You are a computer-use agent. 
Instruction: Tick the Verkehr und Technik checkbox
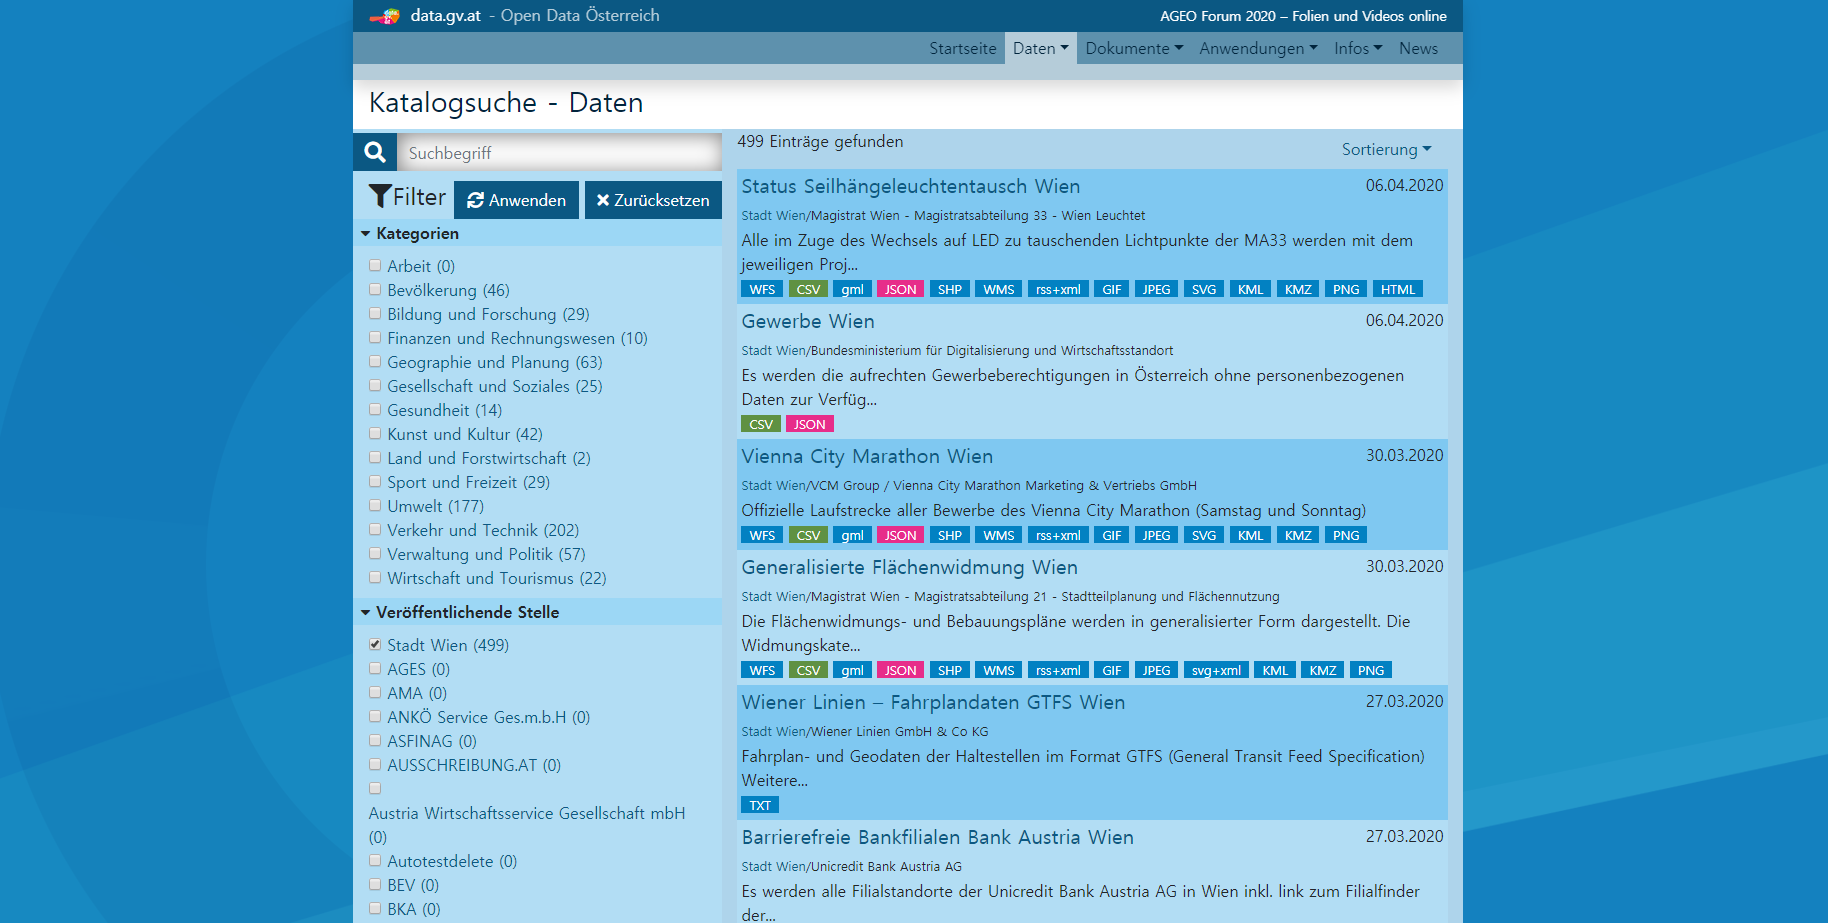pyautogui.click(x=375, y=530)
